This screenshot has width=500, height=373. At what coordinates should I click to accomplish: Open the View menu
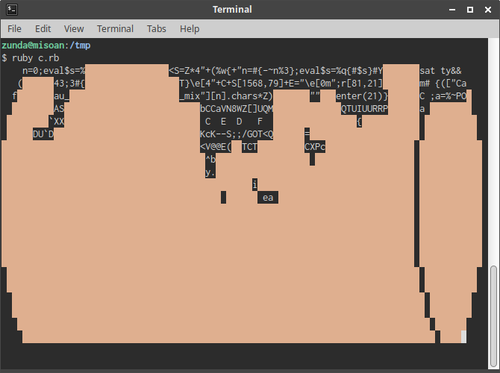[x=74, y=29]
